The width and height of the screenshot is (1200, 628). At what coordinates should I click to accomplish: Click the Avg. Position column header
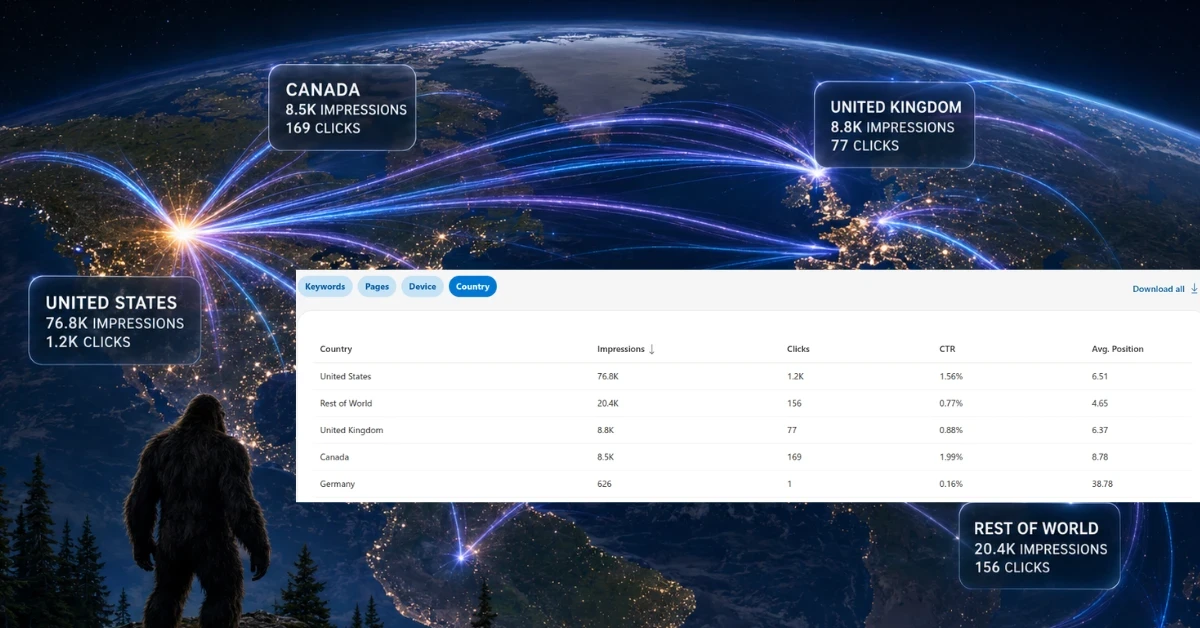1117,349
